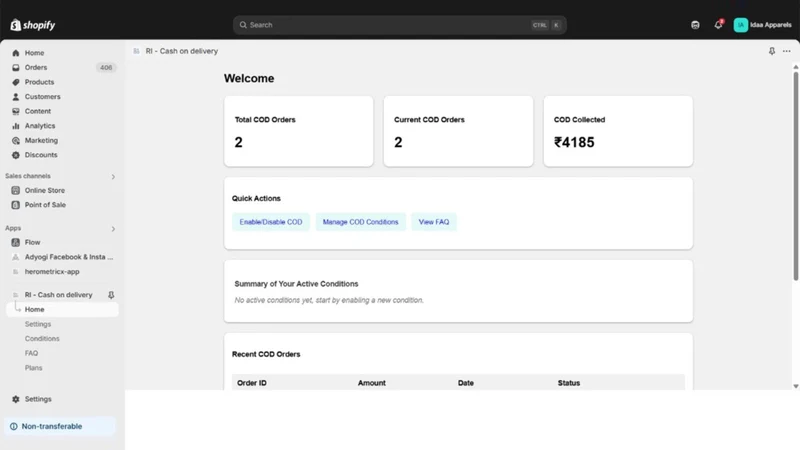This screenshot has height=450, width=800.
Task: Click the Adyogi Facebook & Insta app icon
Action: [16, 257]
